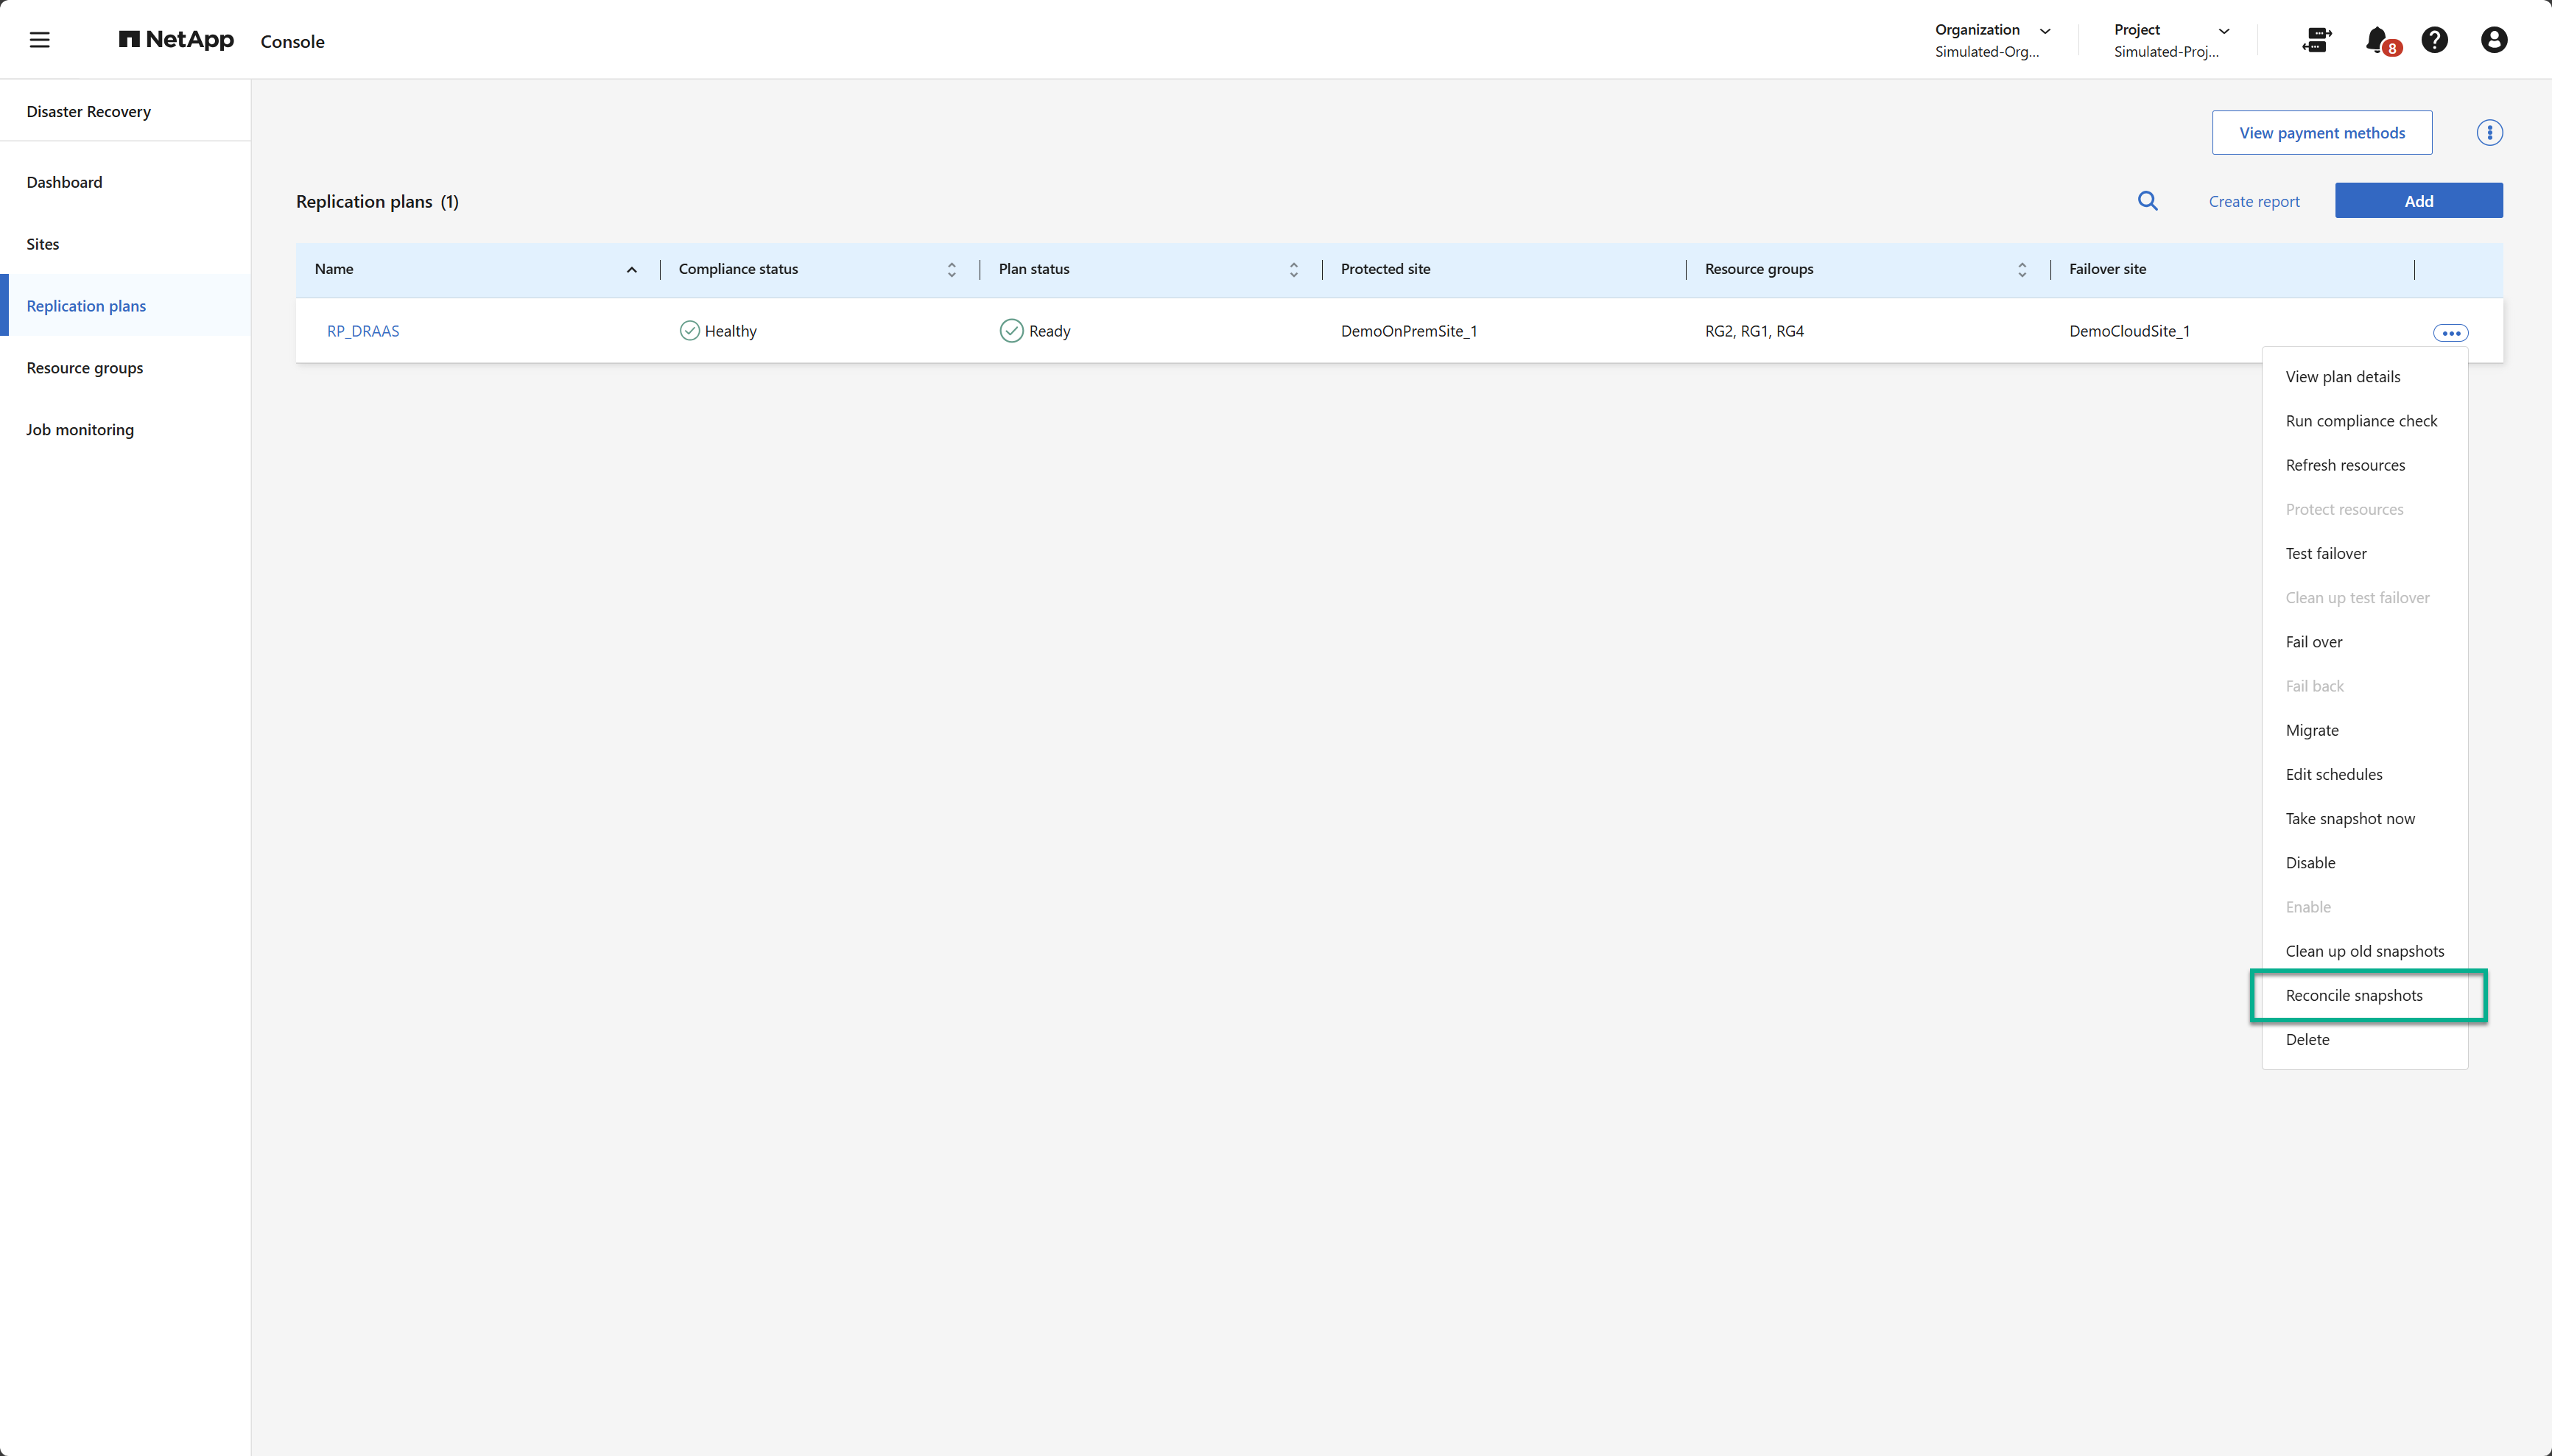This screenshot has height=1456, width=2552.
Task: Go to Job monitoring in sidebar
Action: tap(80, 430)
